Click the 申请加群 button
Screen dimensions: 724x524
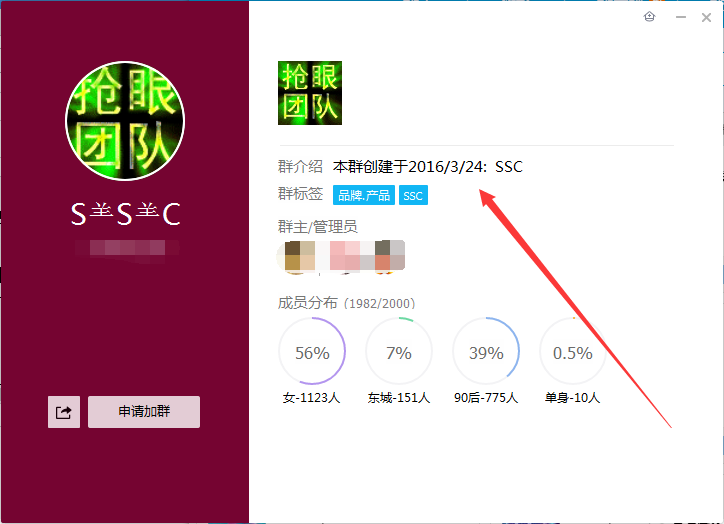click(144, 412)
